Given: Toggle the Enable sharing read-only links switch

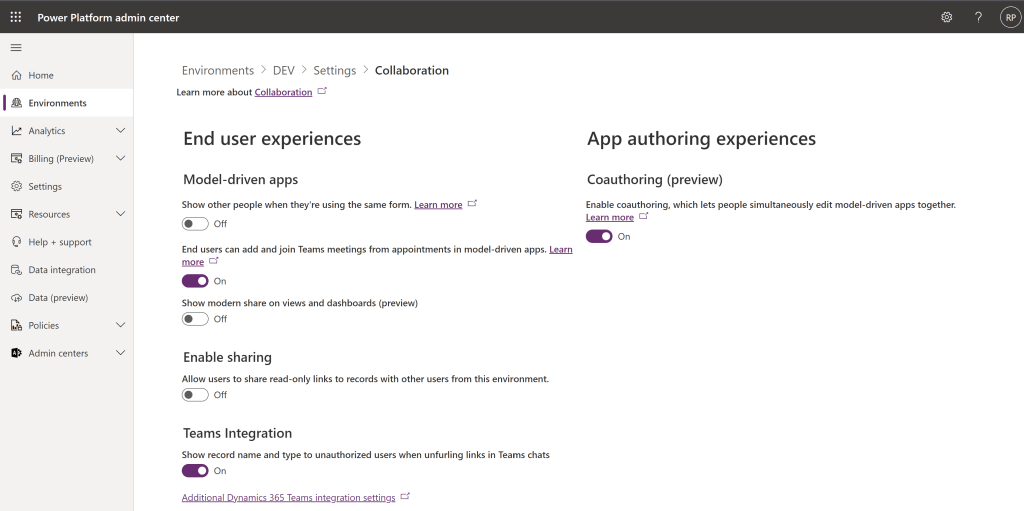Looking at the screenshot, I should 195,395.
